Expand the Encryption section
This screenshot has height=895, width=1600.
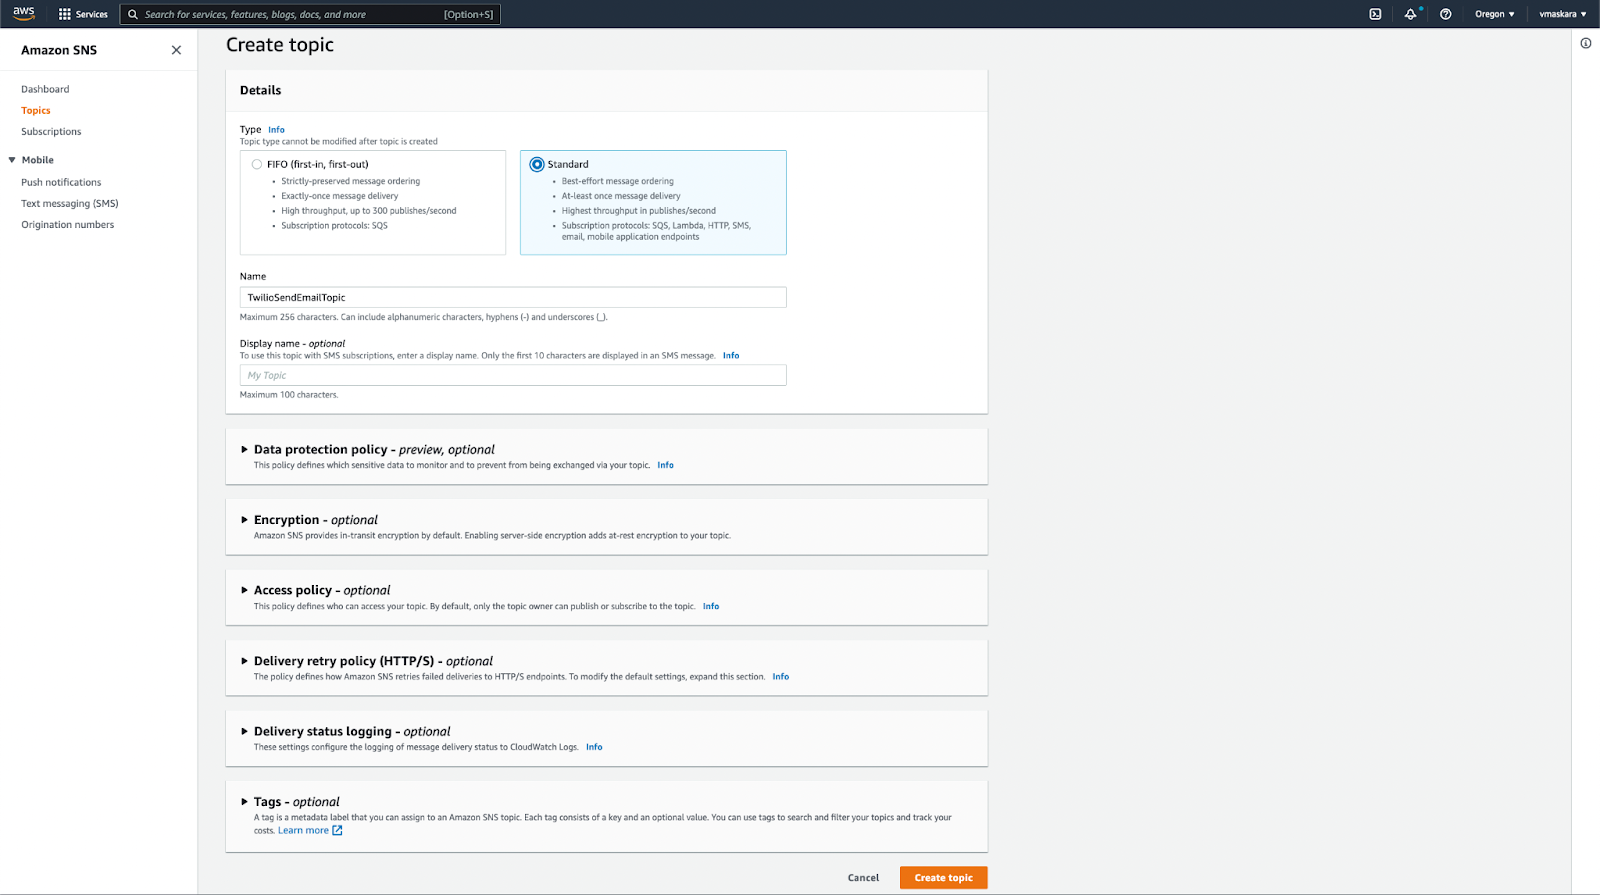click(244, 520)
